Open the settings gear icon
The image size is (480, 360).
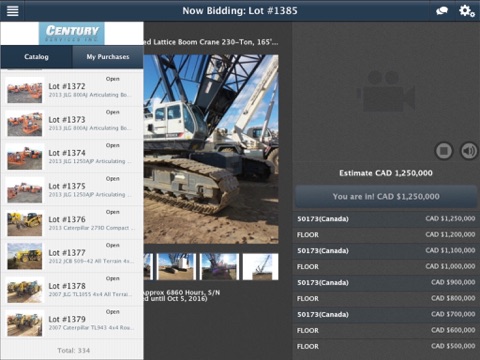pos(466,11)
